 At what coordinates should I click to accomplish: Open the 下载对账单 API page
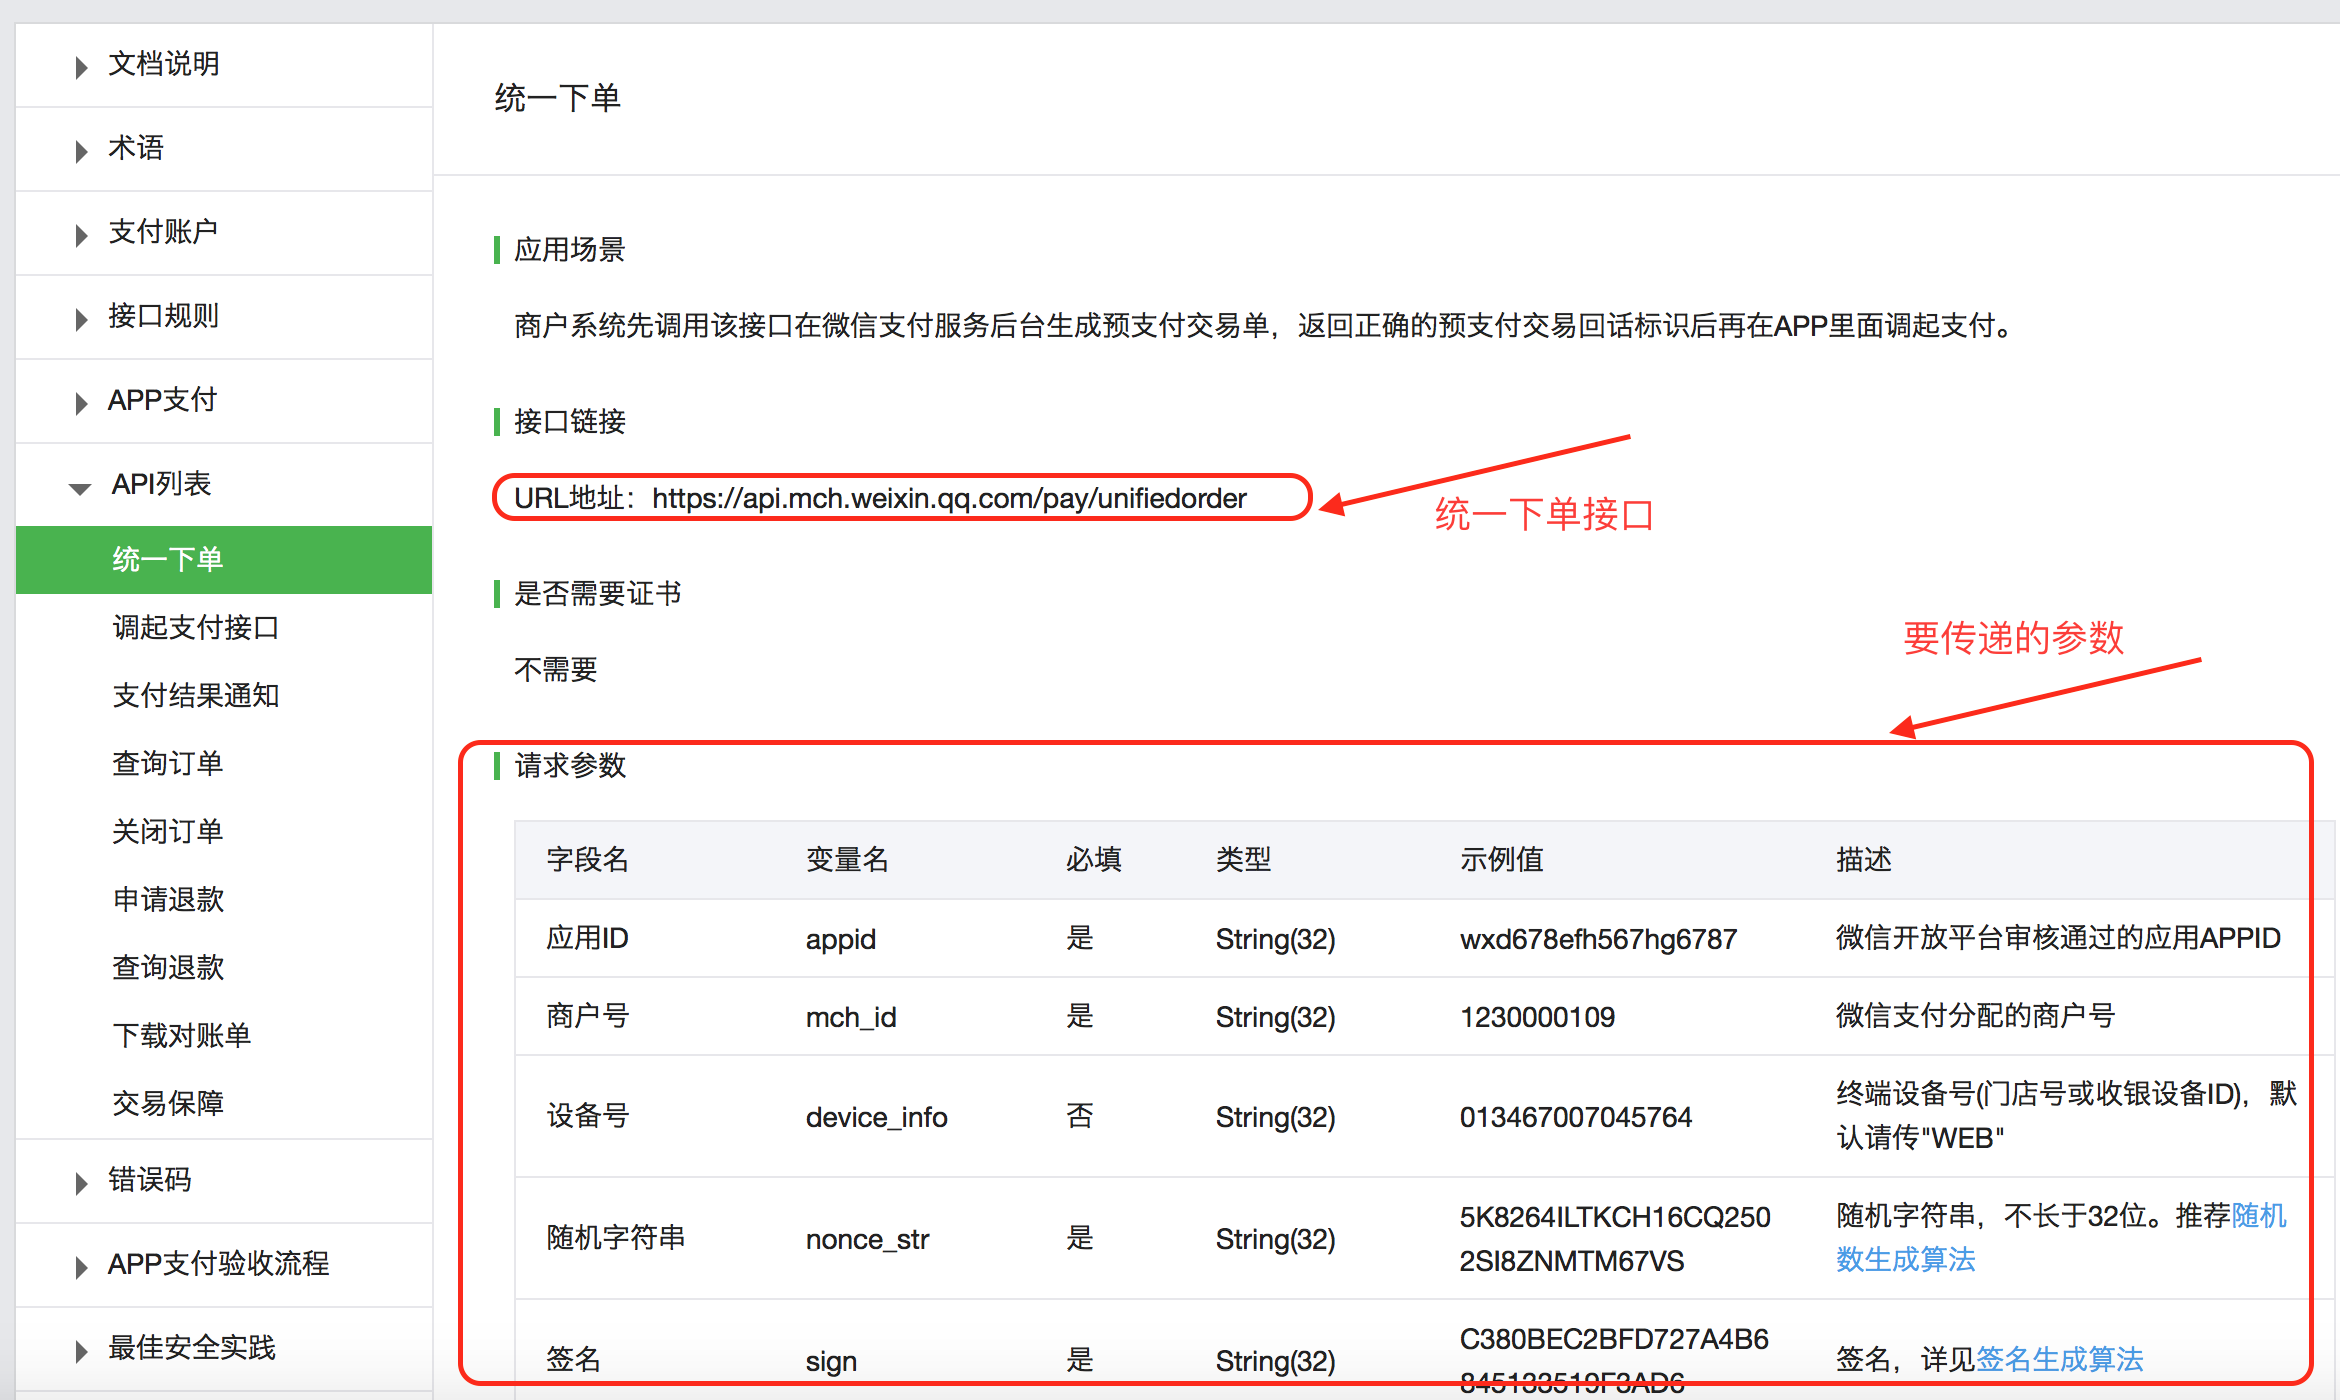coord(182,1036)
